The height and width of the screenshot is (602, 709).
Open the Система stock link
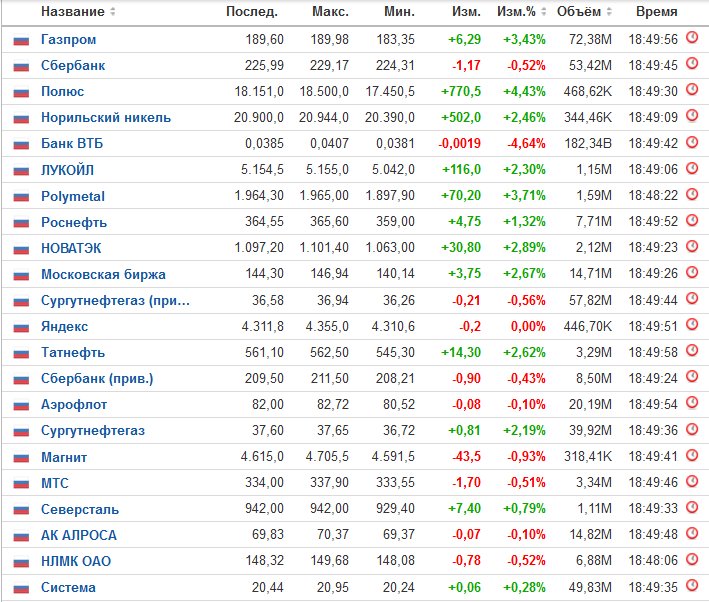[x=68, y=588]
